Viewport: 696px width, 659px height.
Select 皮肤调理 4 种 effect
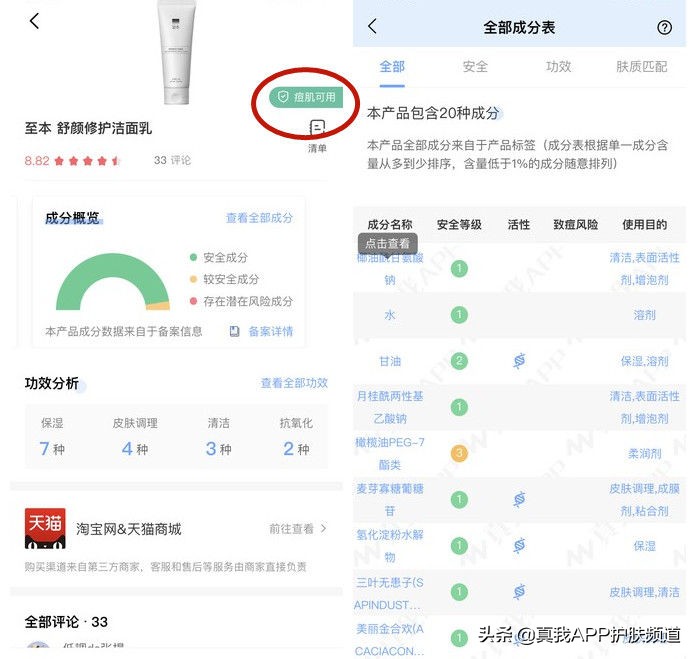(x=135, y=436)
